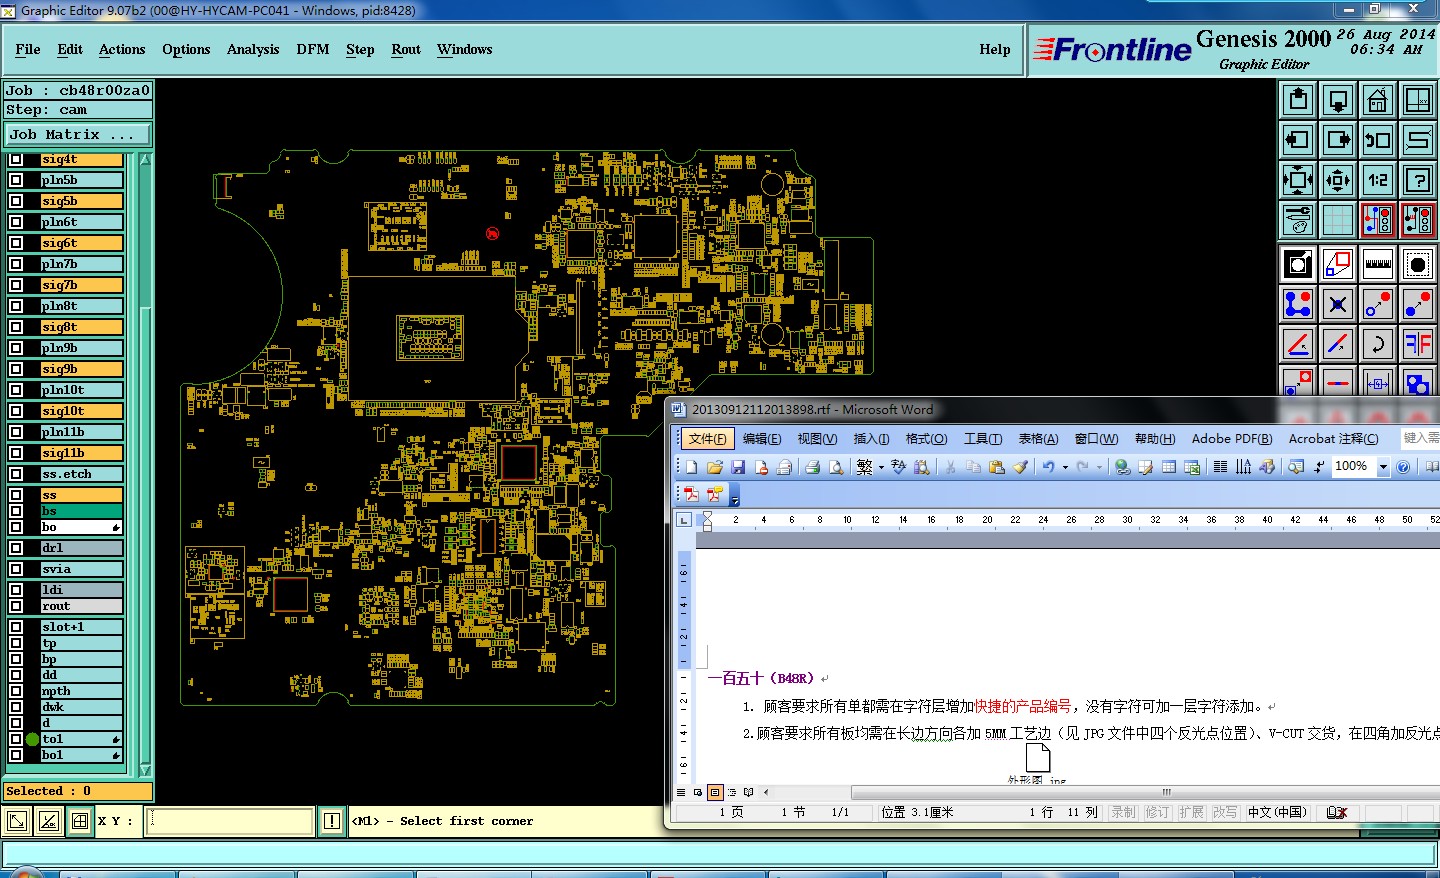Open the Analysis menu

pyautogui.click(x=253, y=49)
